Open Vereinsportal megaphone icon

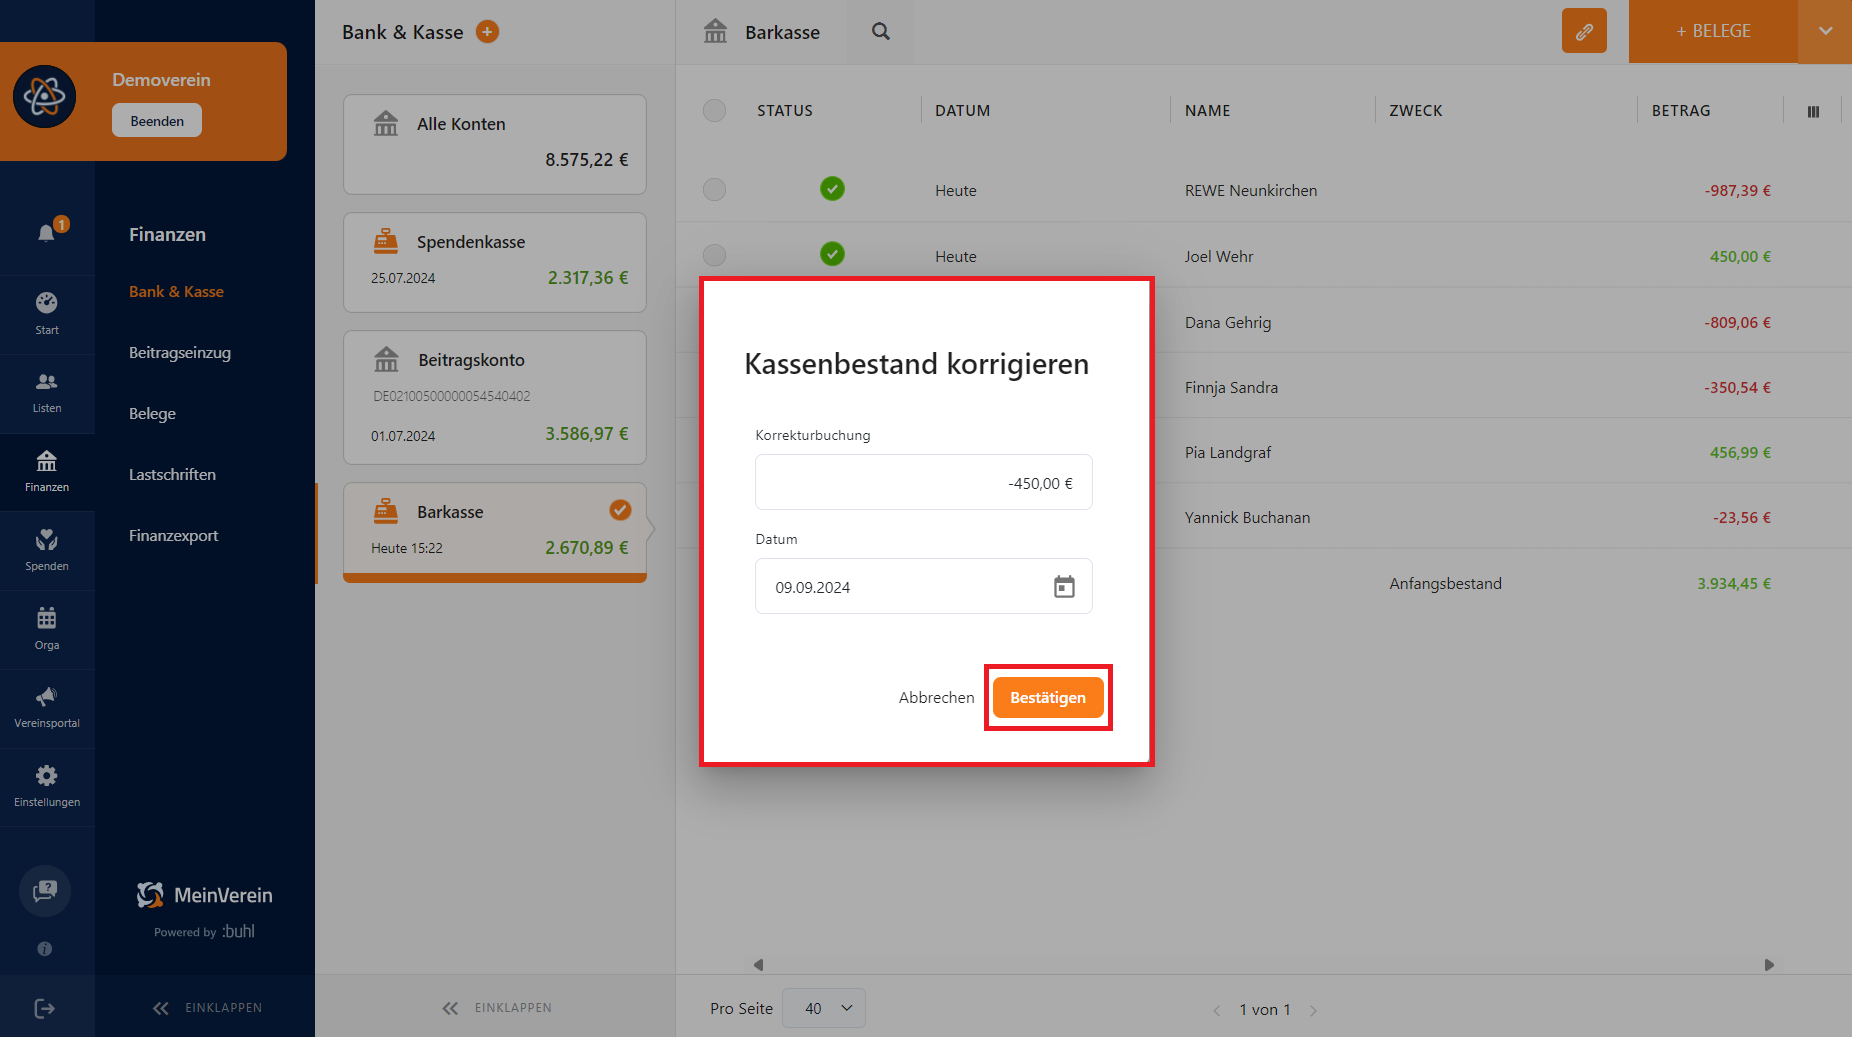[x=47, y=697]
